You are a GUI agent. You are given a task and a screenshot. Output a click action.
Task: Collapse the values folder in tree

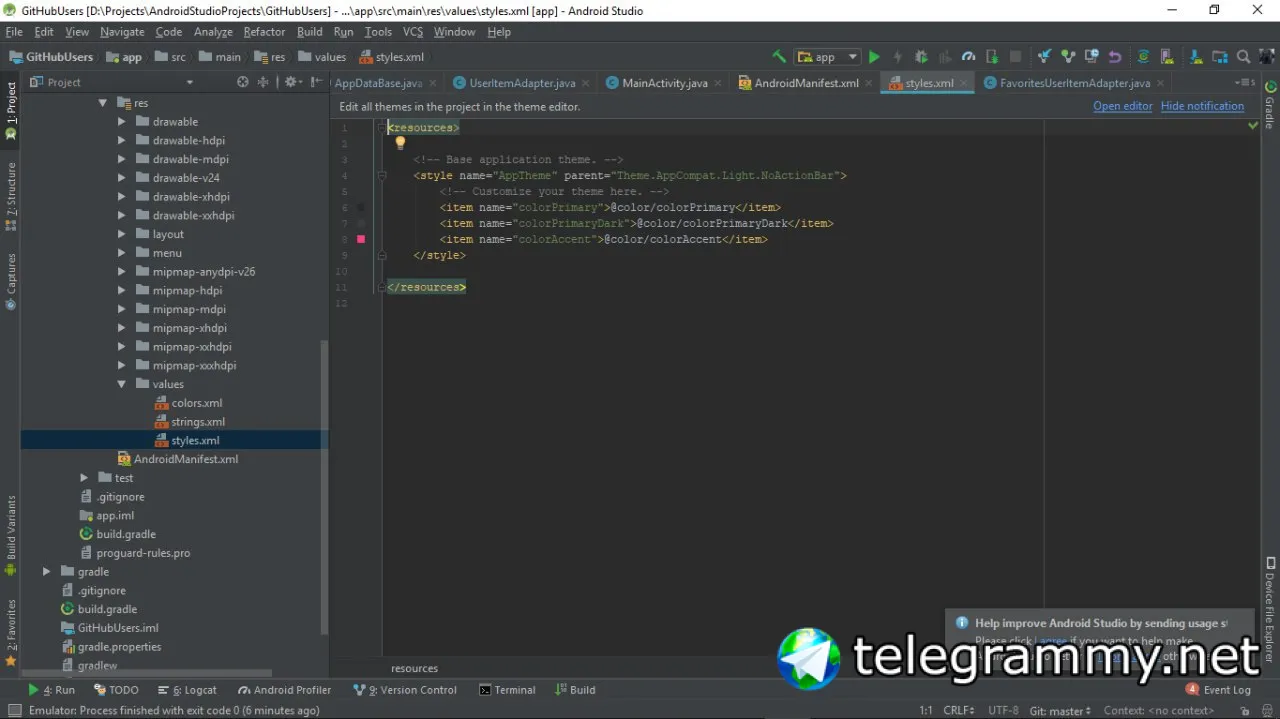tap(121, 384)
